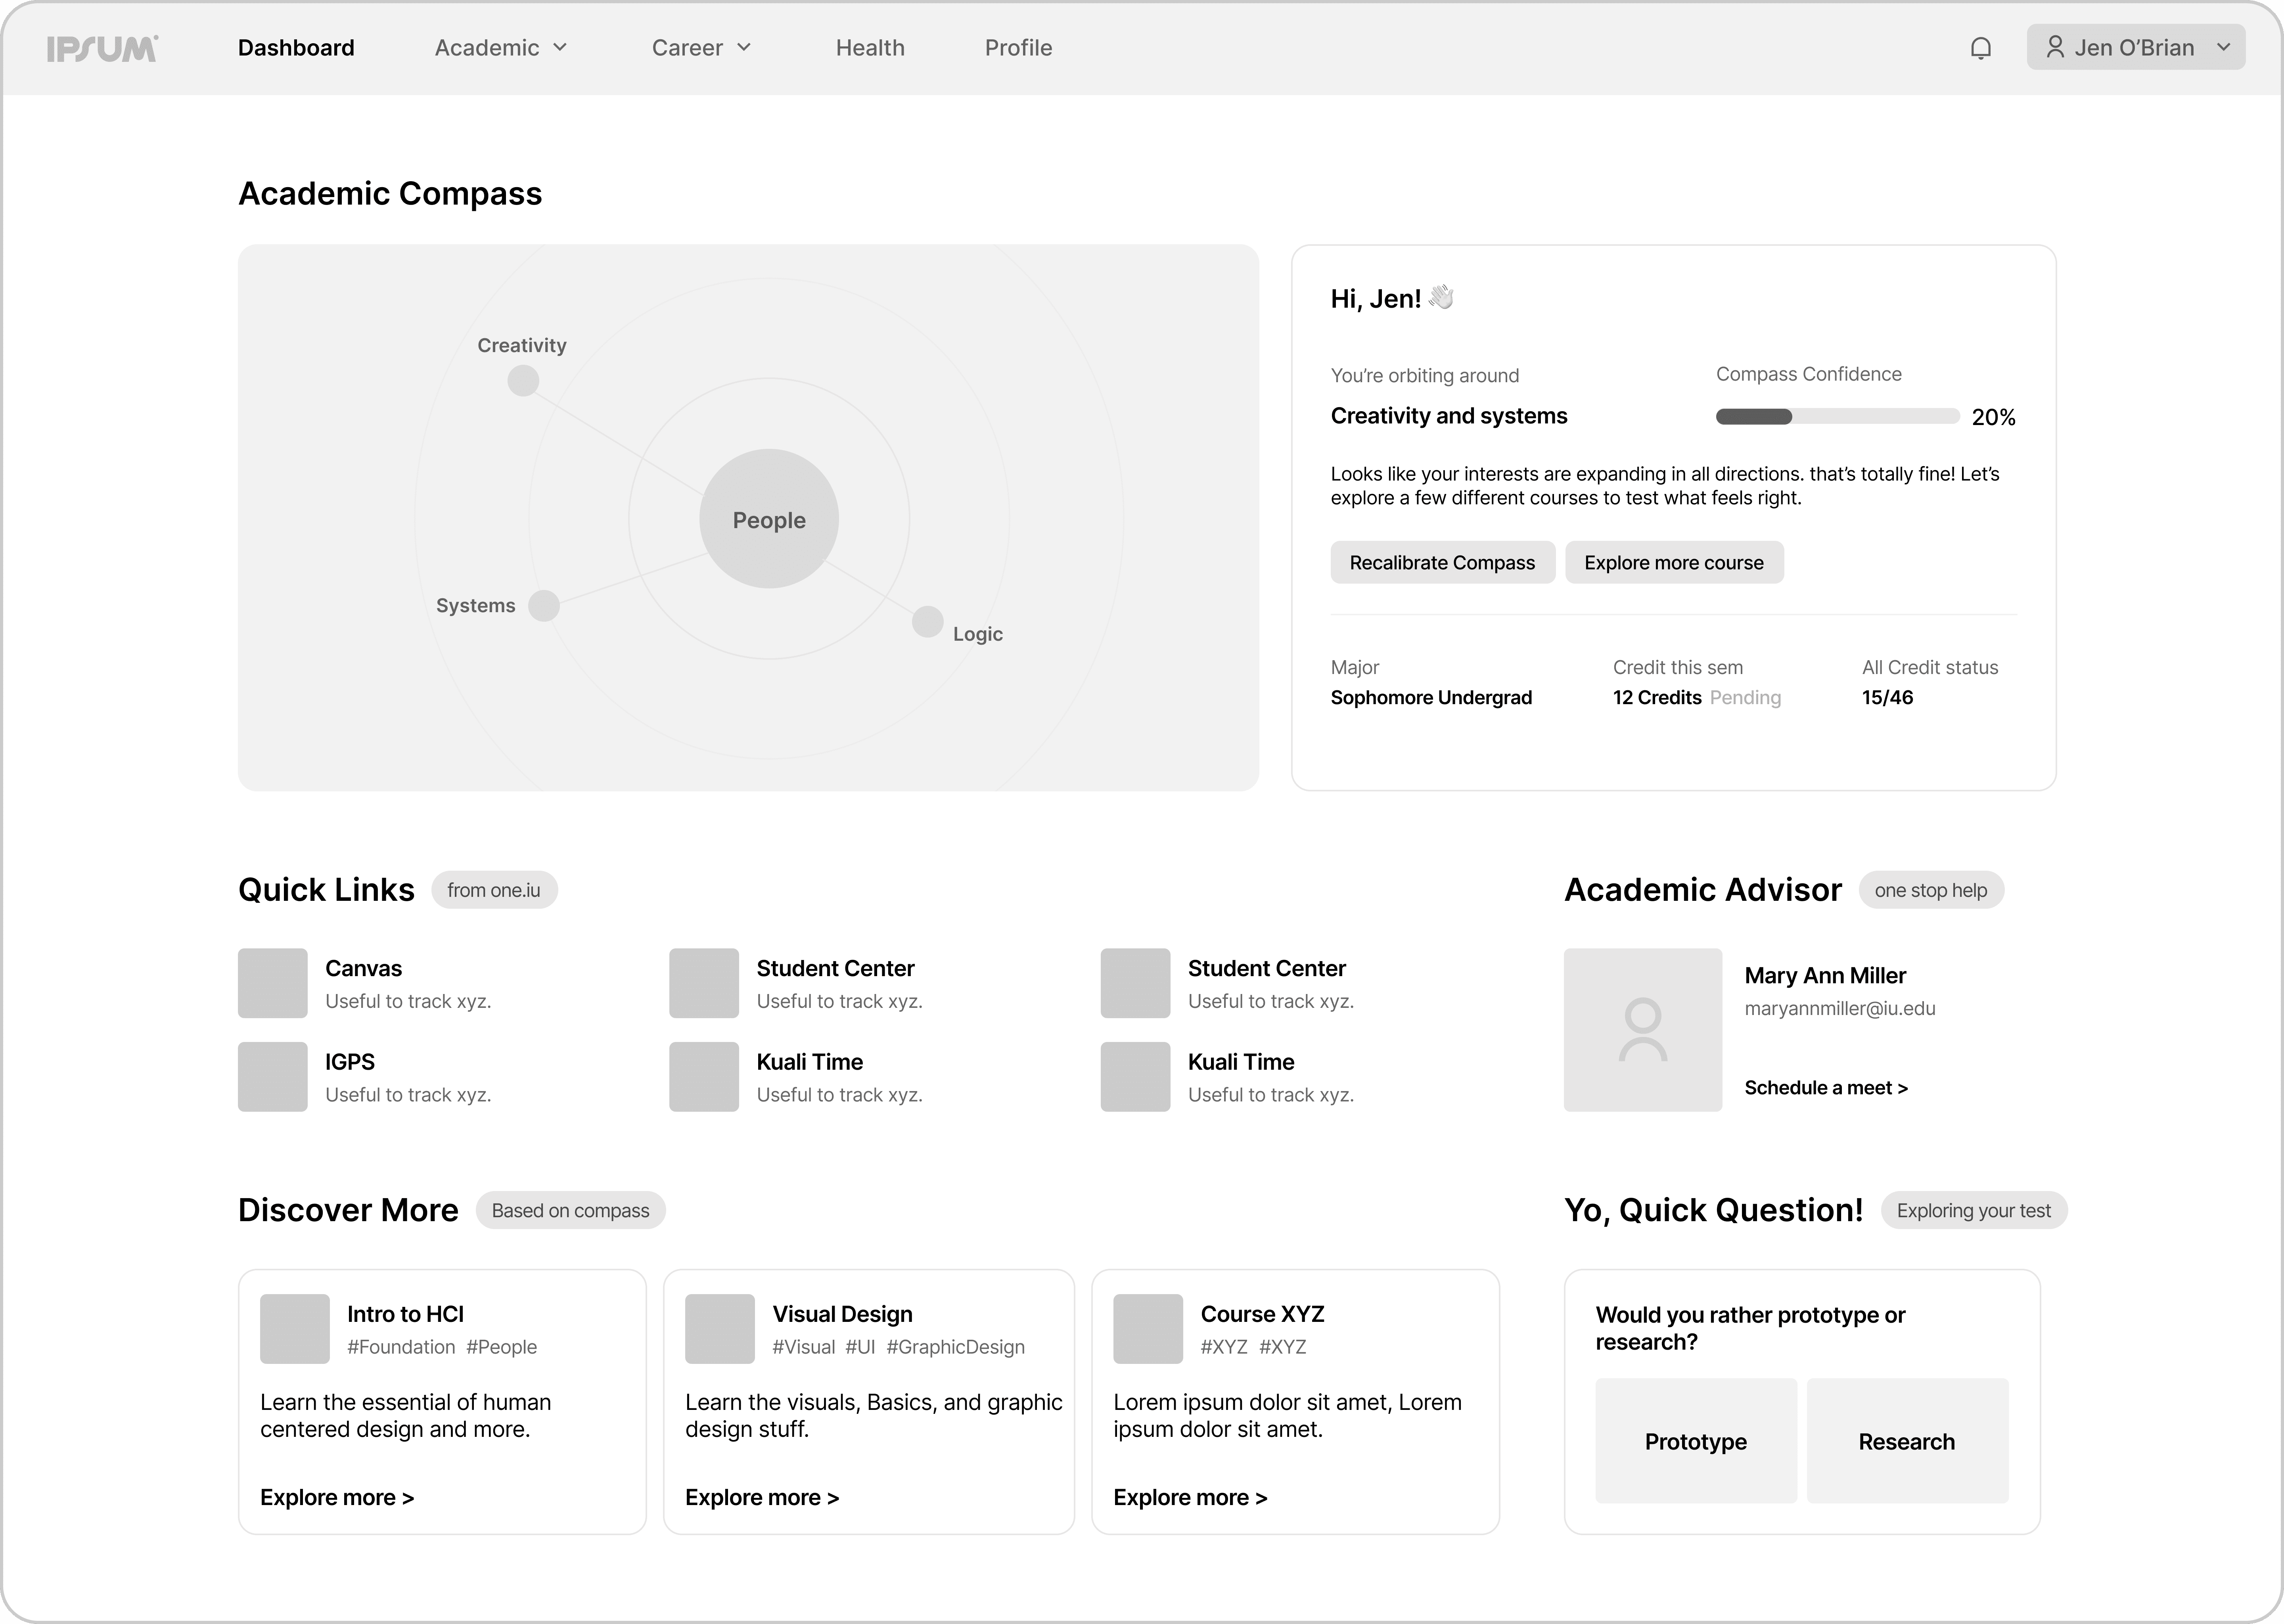2284x1624 pixels.
Task: Select the Logic node in the compass
Action: [927, 622]
